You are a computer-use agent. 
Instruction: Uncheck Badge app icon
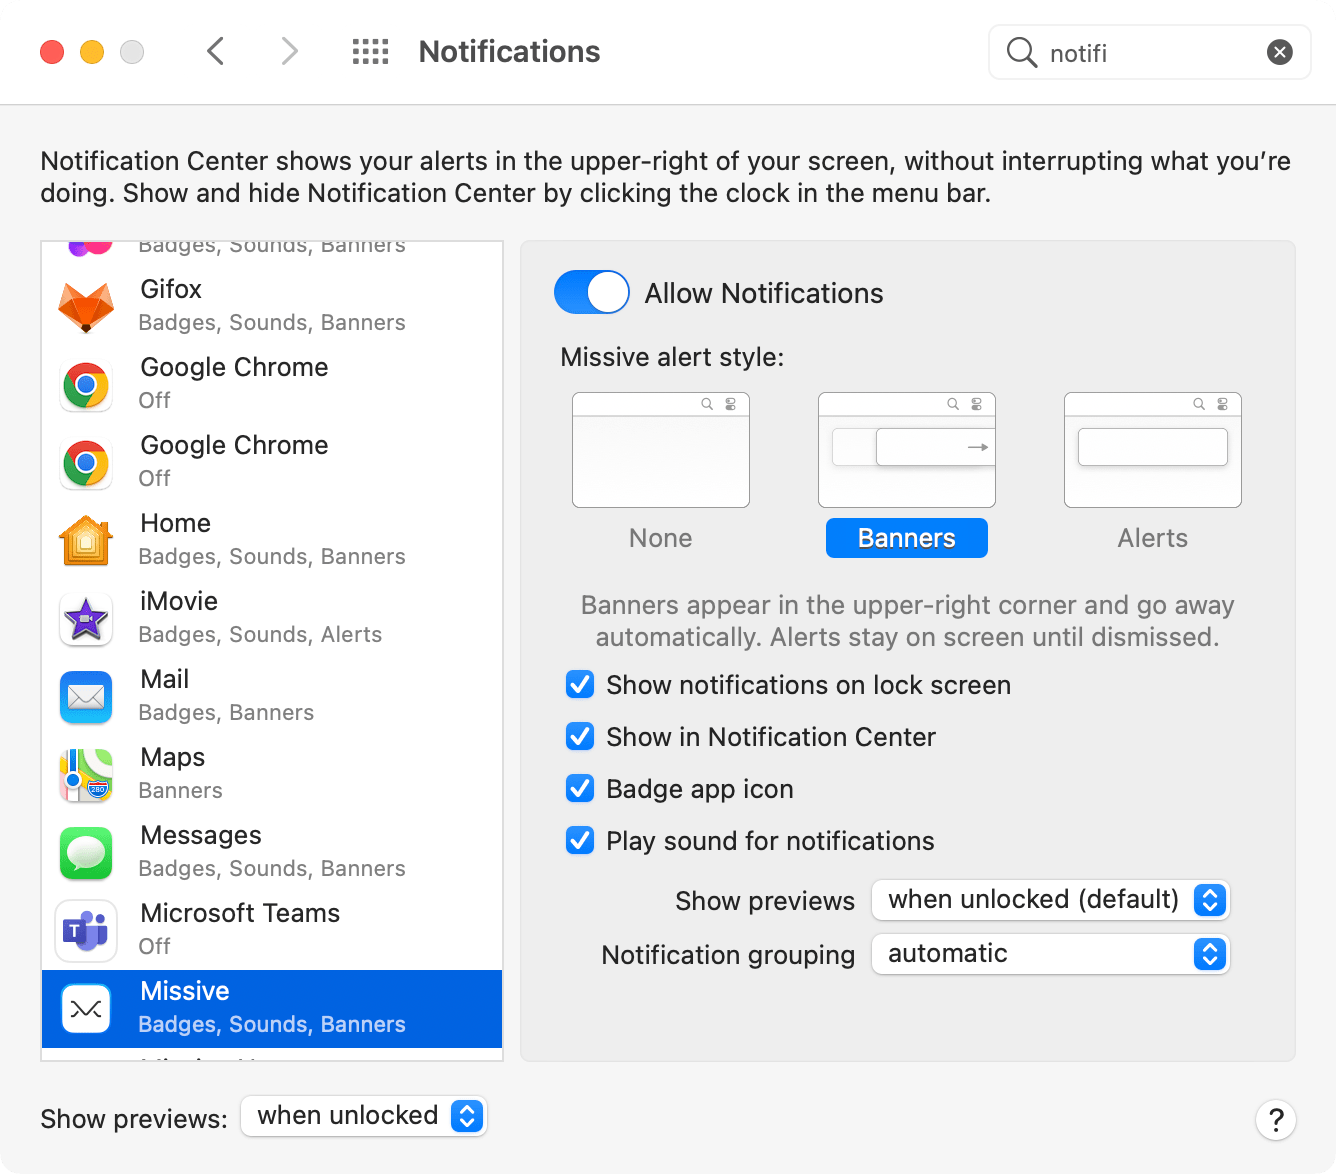click(580, 788)
